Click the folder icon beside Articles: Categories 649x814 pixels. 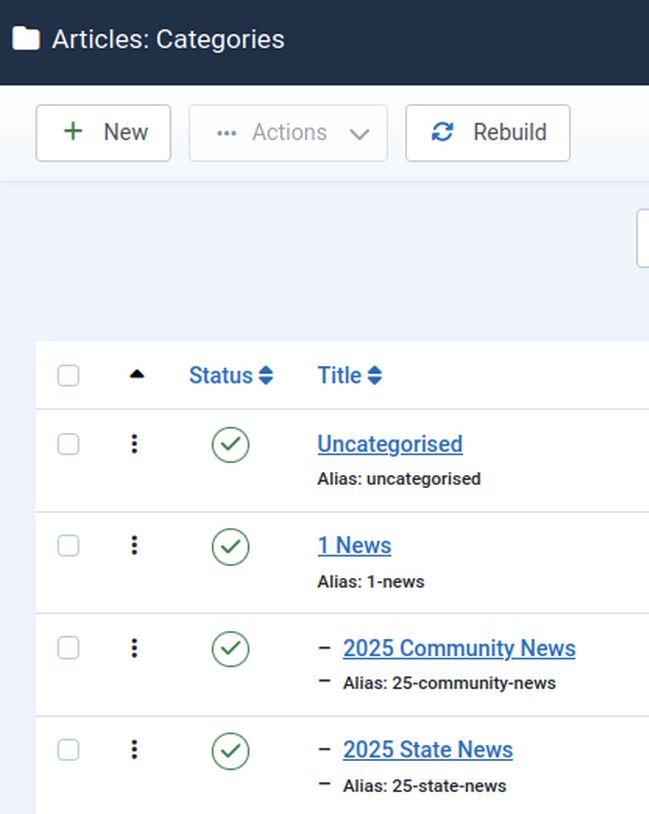pyautogui.click(x=26, y=39)
